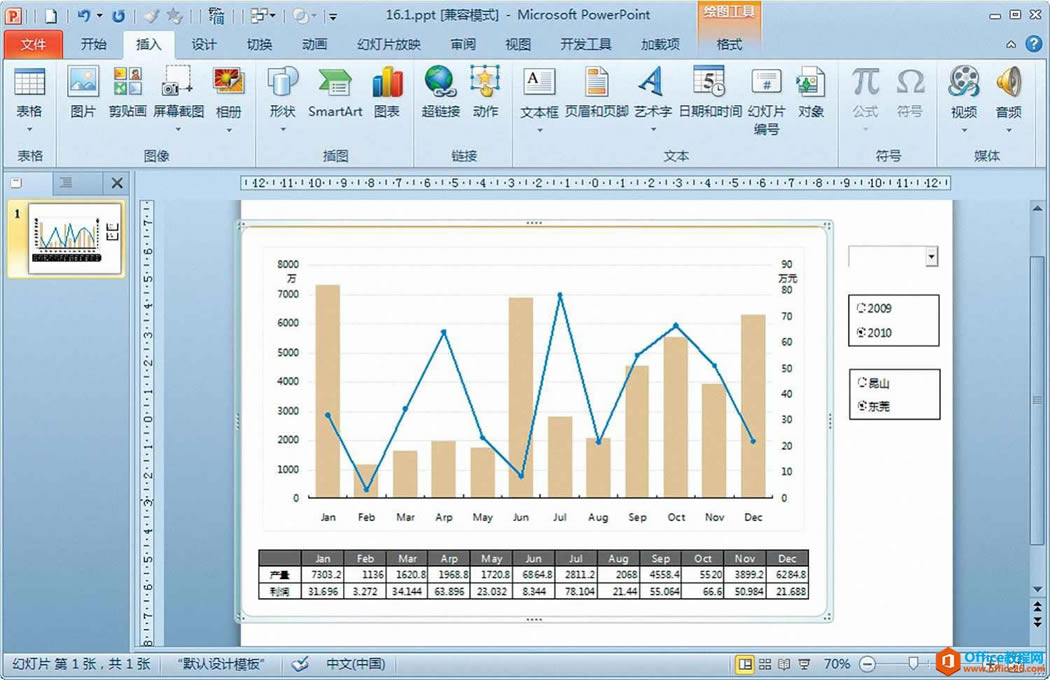The width and height of the screenshot is (1050, 680).
Task: Insert an 对象 object
Action: pyautogui.click(x=811, y=93)
